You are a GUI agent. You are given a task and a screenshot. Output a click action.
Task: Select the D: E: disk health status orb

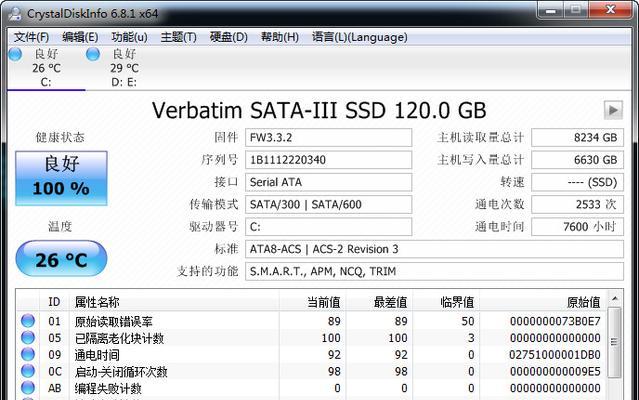[93, 54]
